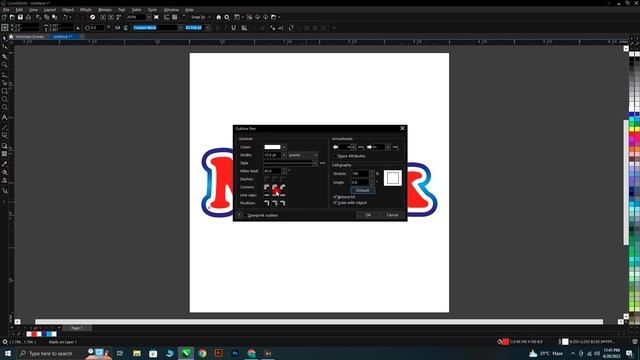Click the Miter limit input field

pos(272,171)
